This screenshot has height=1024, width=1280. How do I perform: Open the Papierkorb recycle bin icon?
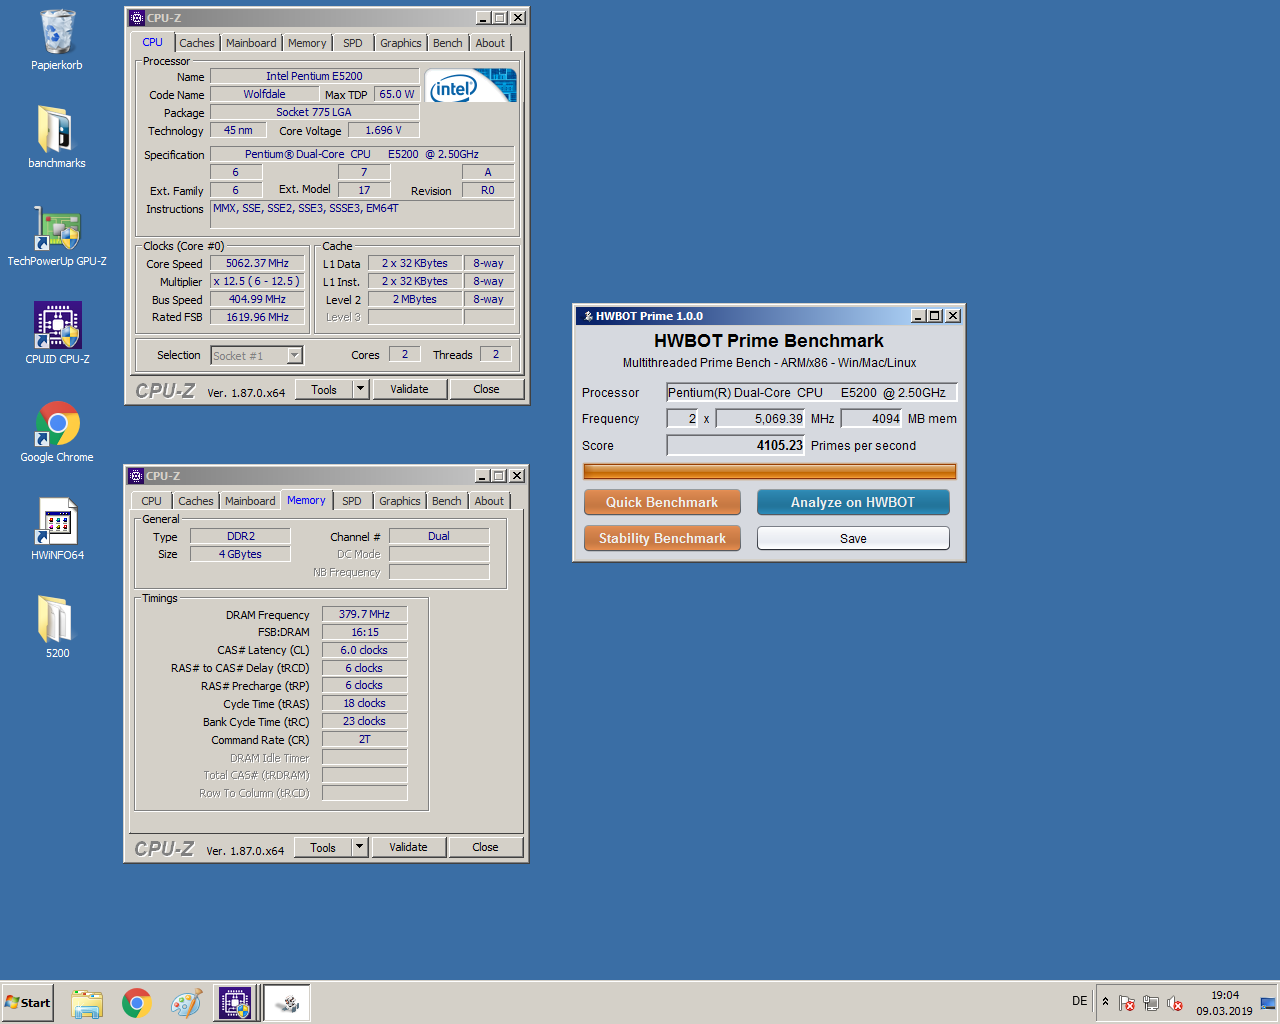click(x=57, y=40)
